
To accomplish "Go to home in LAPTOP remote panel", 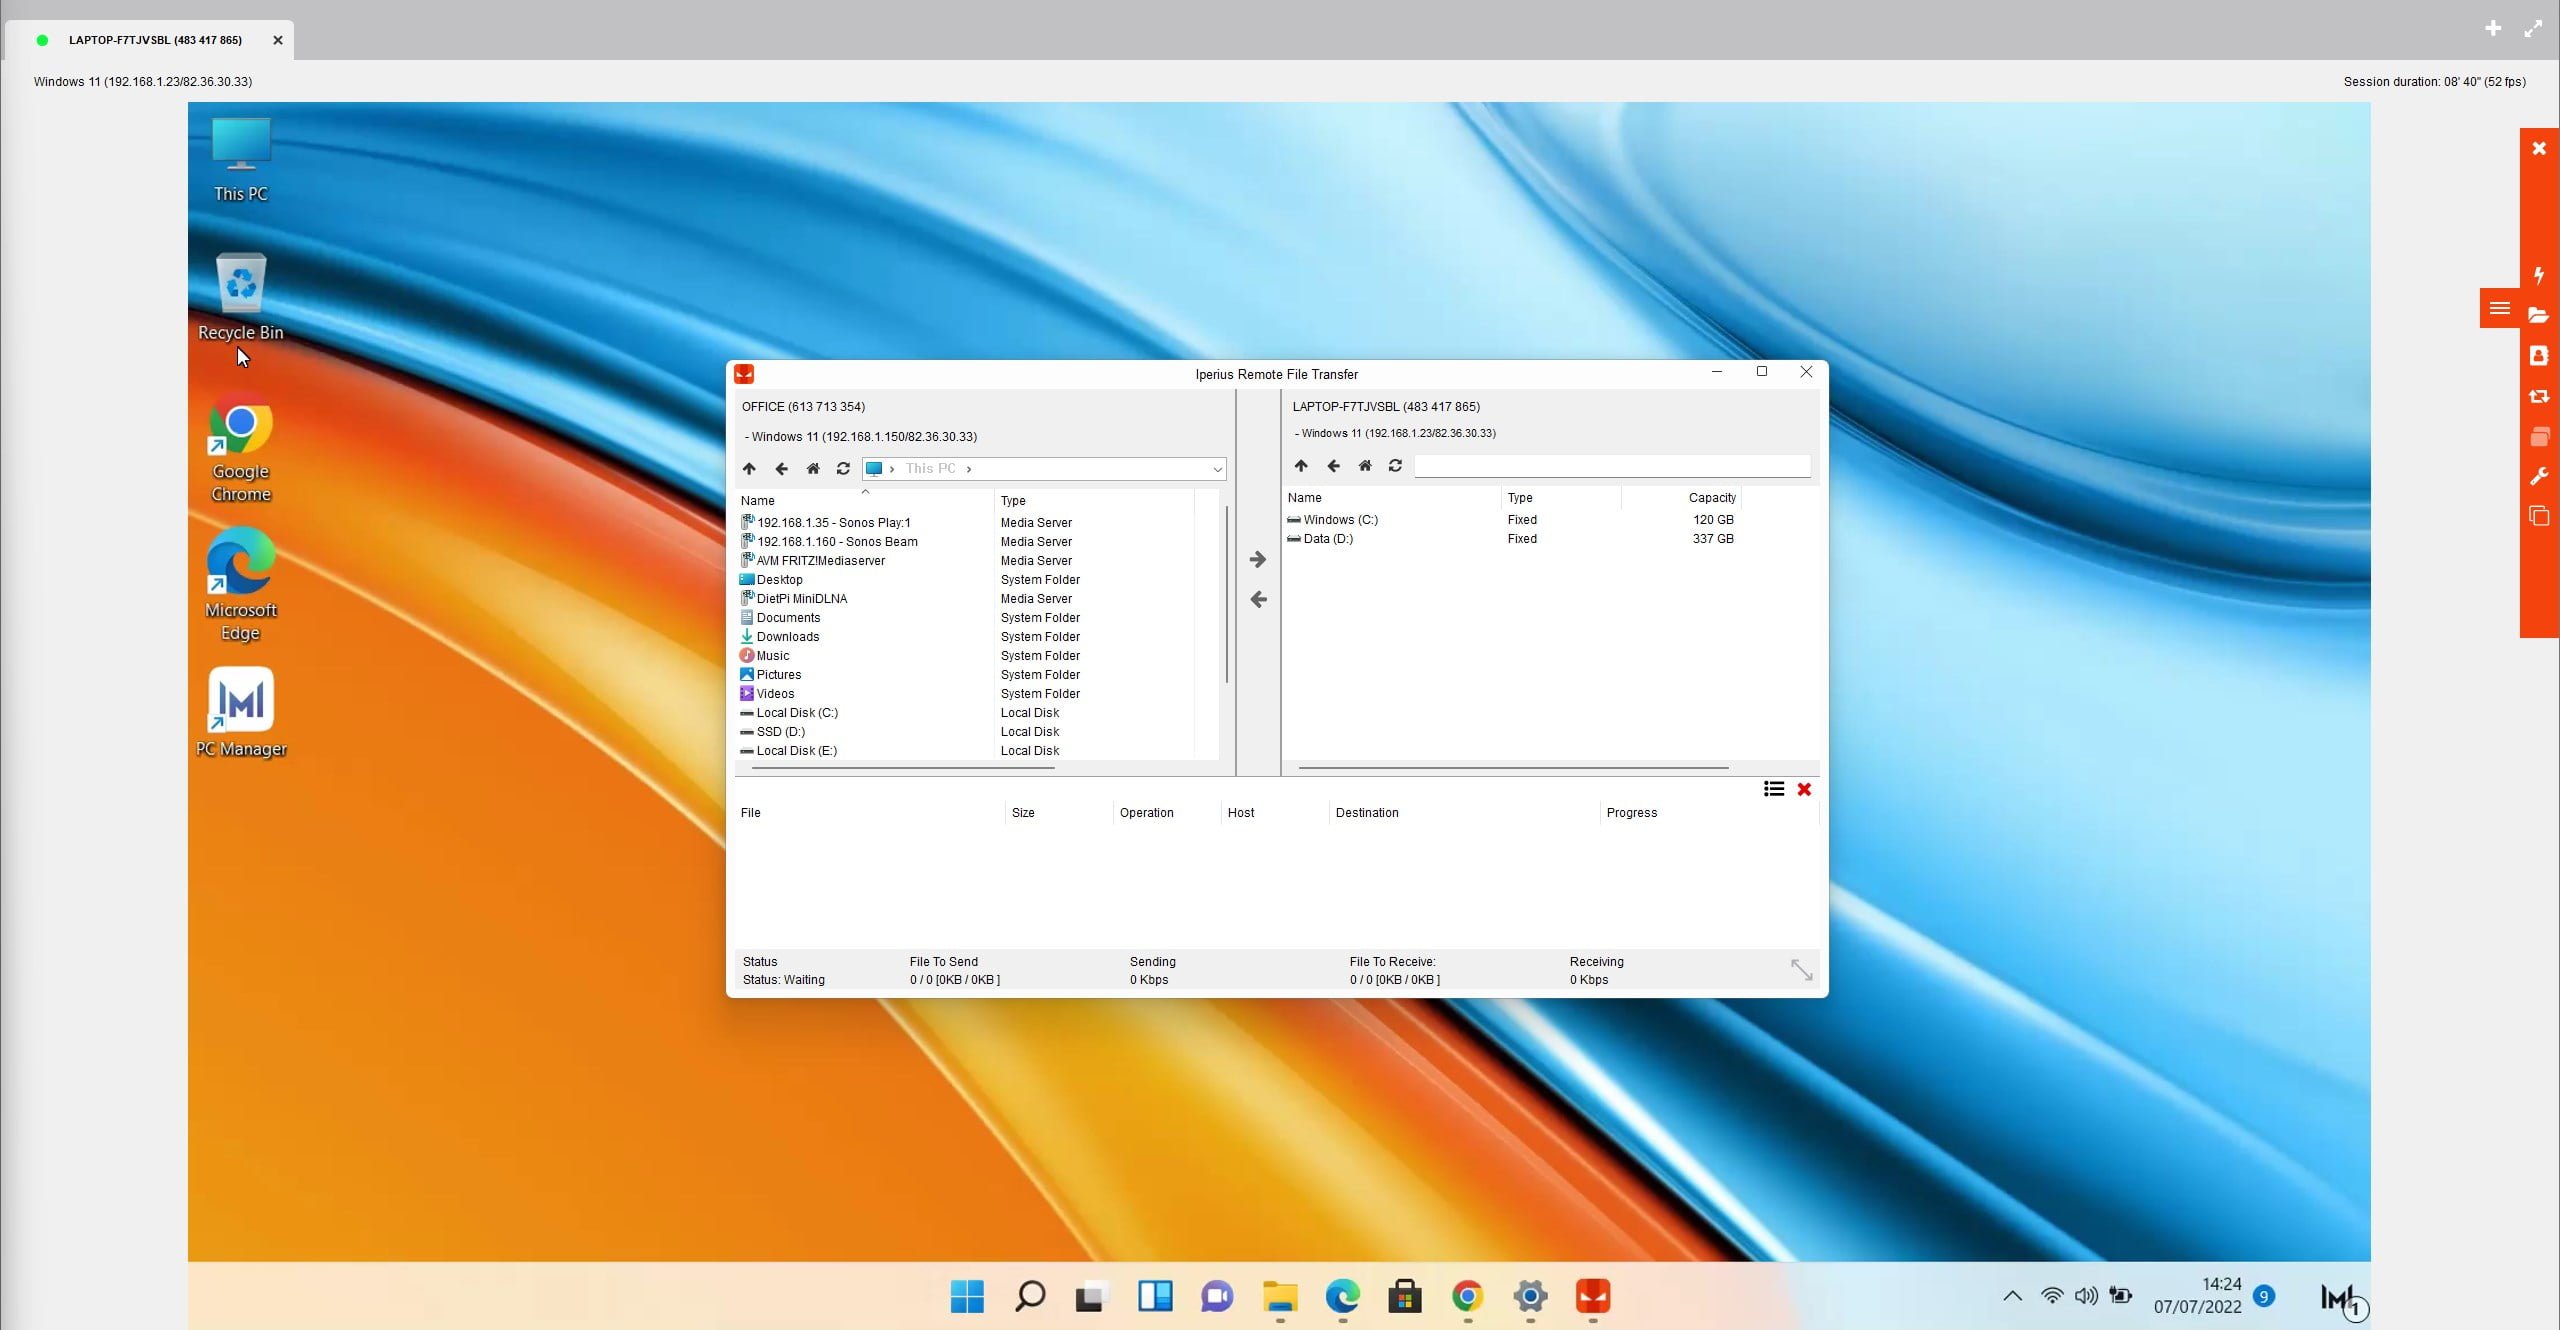I will pyautogui.click(x=1364, y=466).
